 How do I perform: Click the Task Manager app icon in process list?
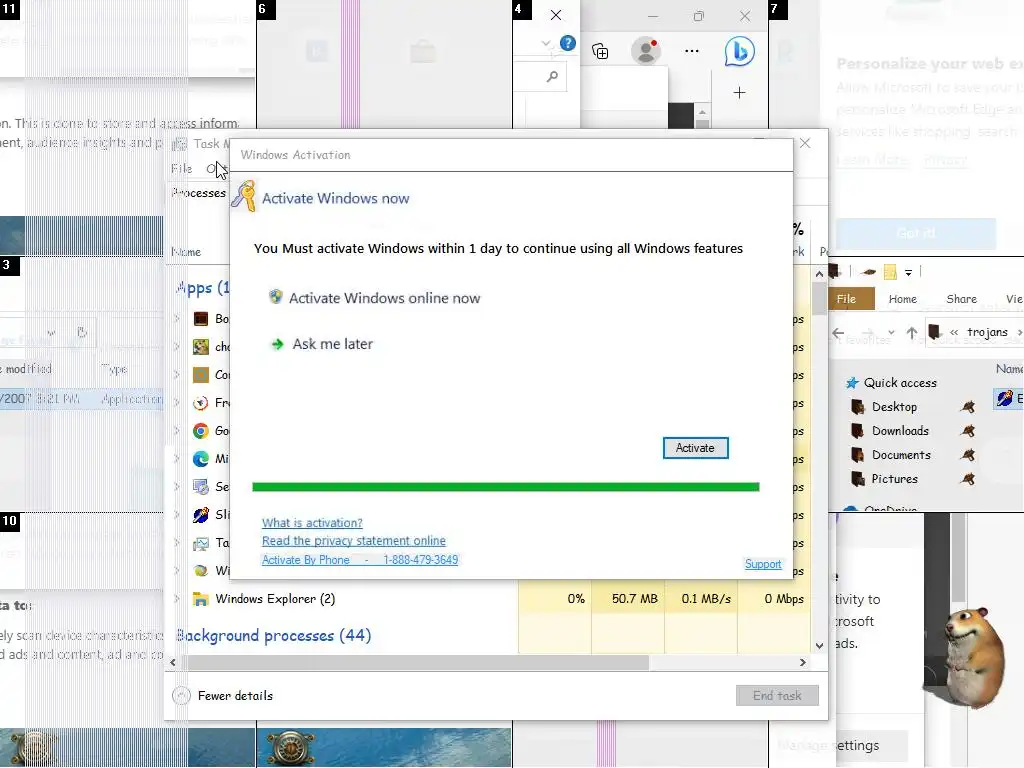(x=201, y=543)
